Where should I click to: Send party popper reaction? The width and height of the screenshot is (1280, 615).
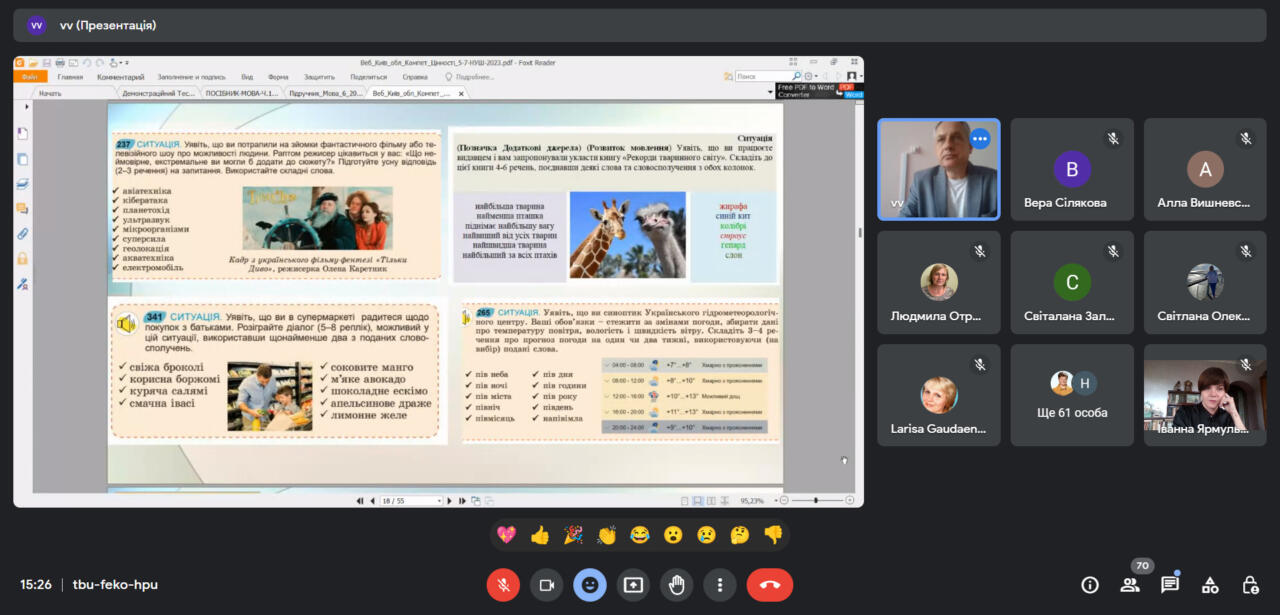click(573, 535)
